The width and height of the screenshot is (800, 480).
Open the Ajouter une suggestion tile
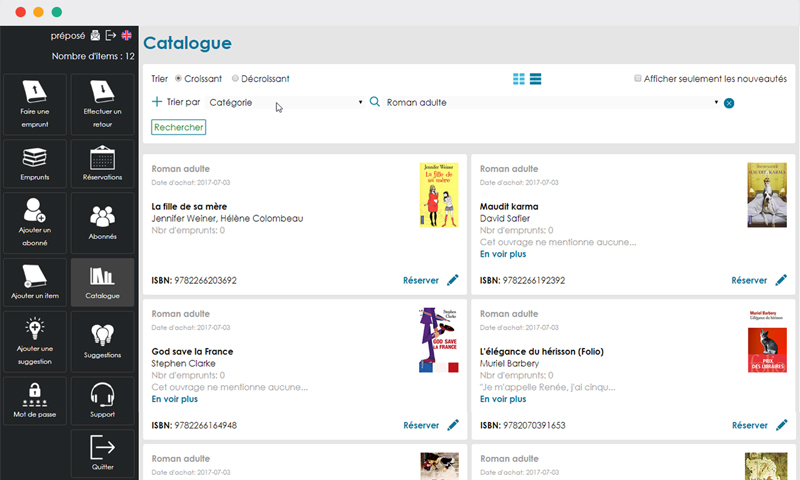(35, 341)
